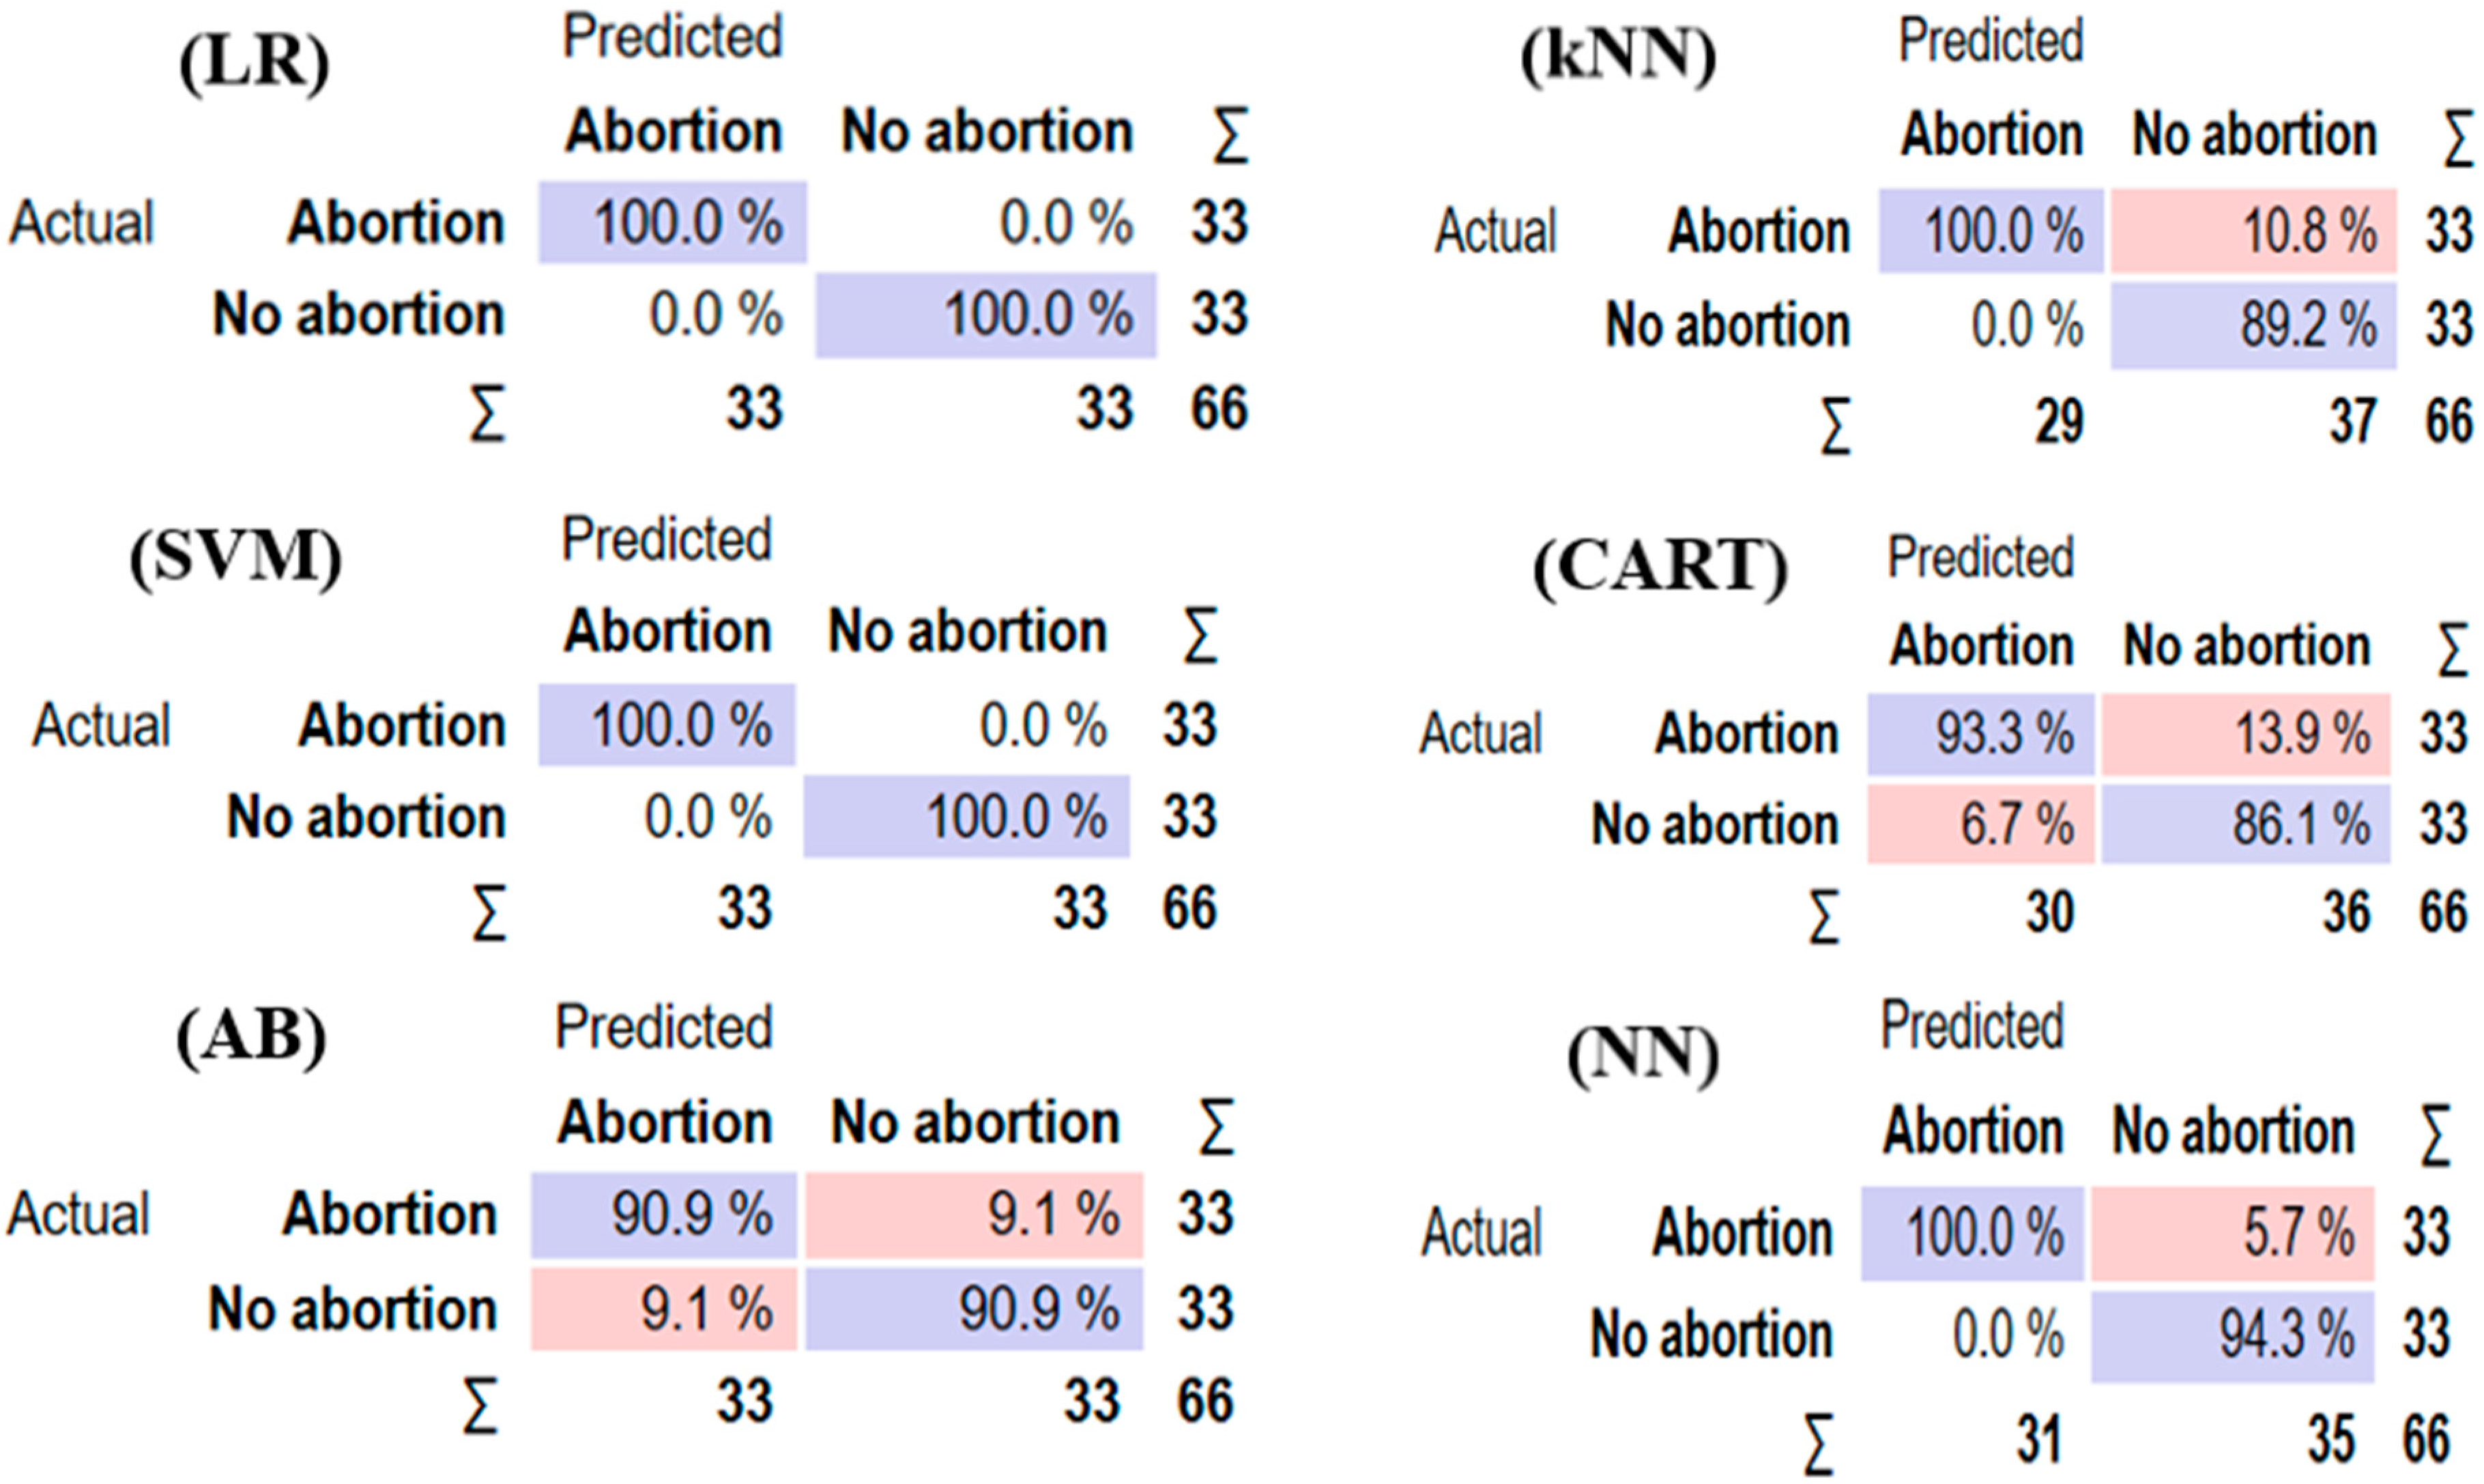Viewport: 2484px width, 1484px height.
Task: Click the (AB) matrix title
Action: point(251,1037)
